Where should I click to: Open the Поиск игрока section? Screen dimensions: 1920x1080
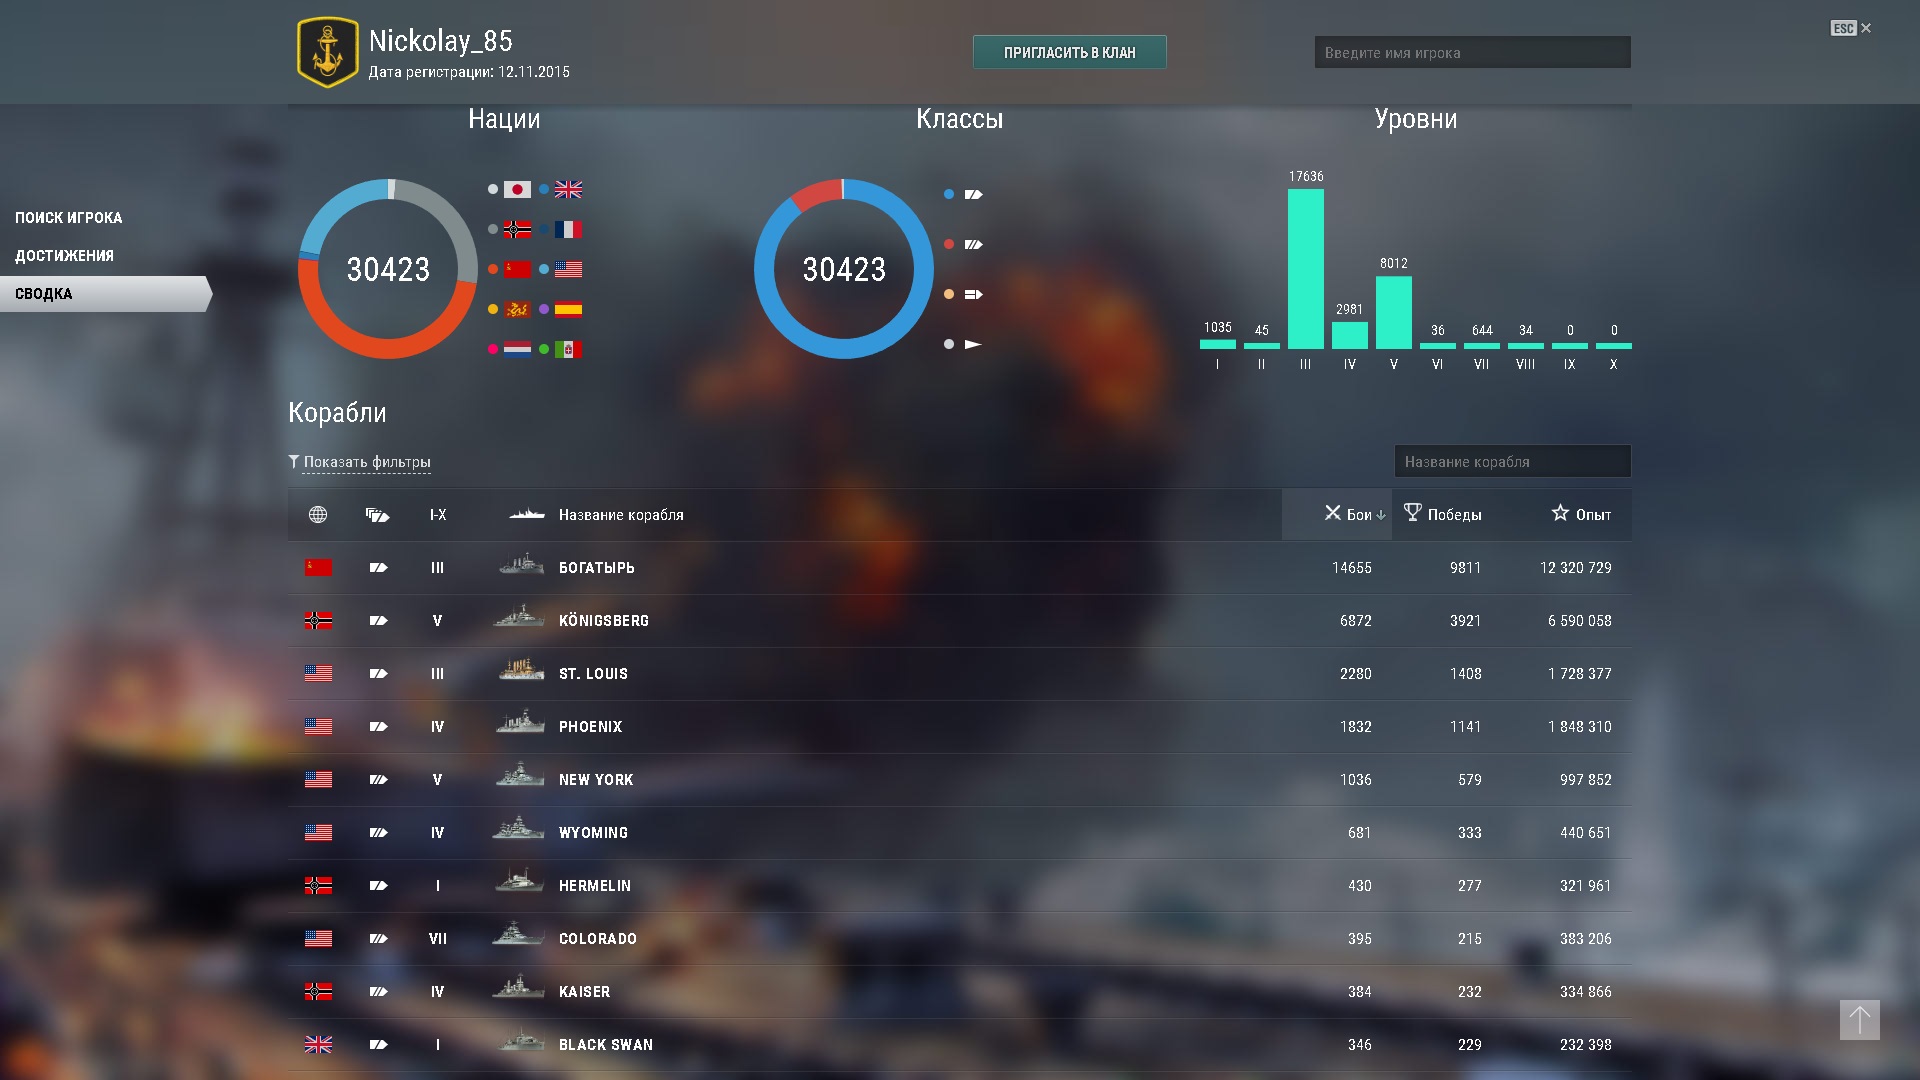point(69,218)
